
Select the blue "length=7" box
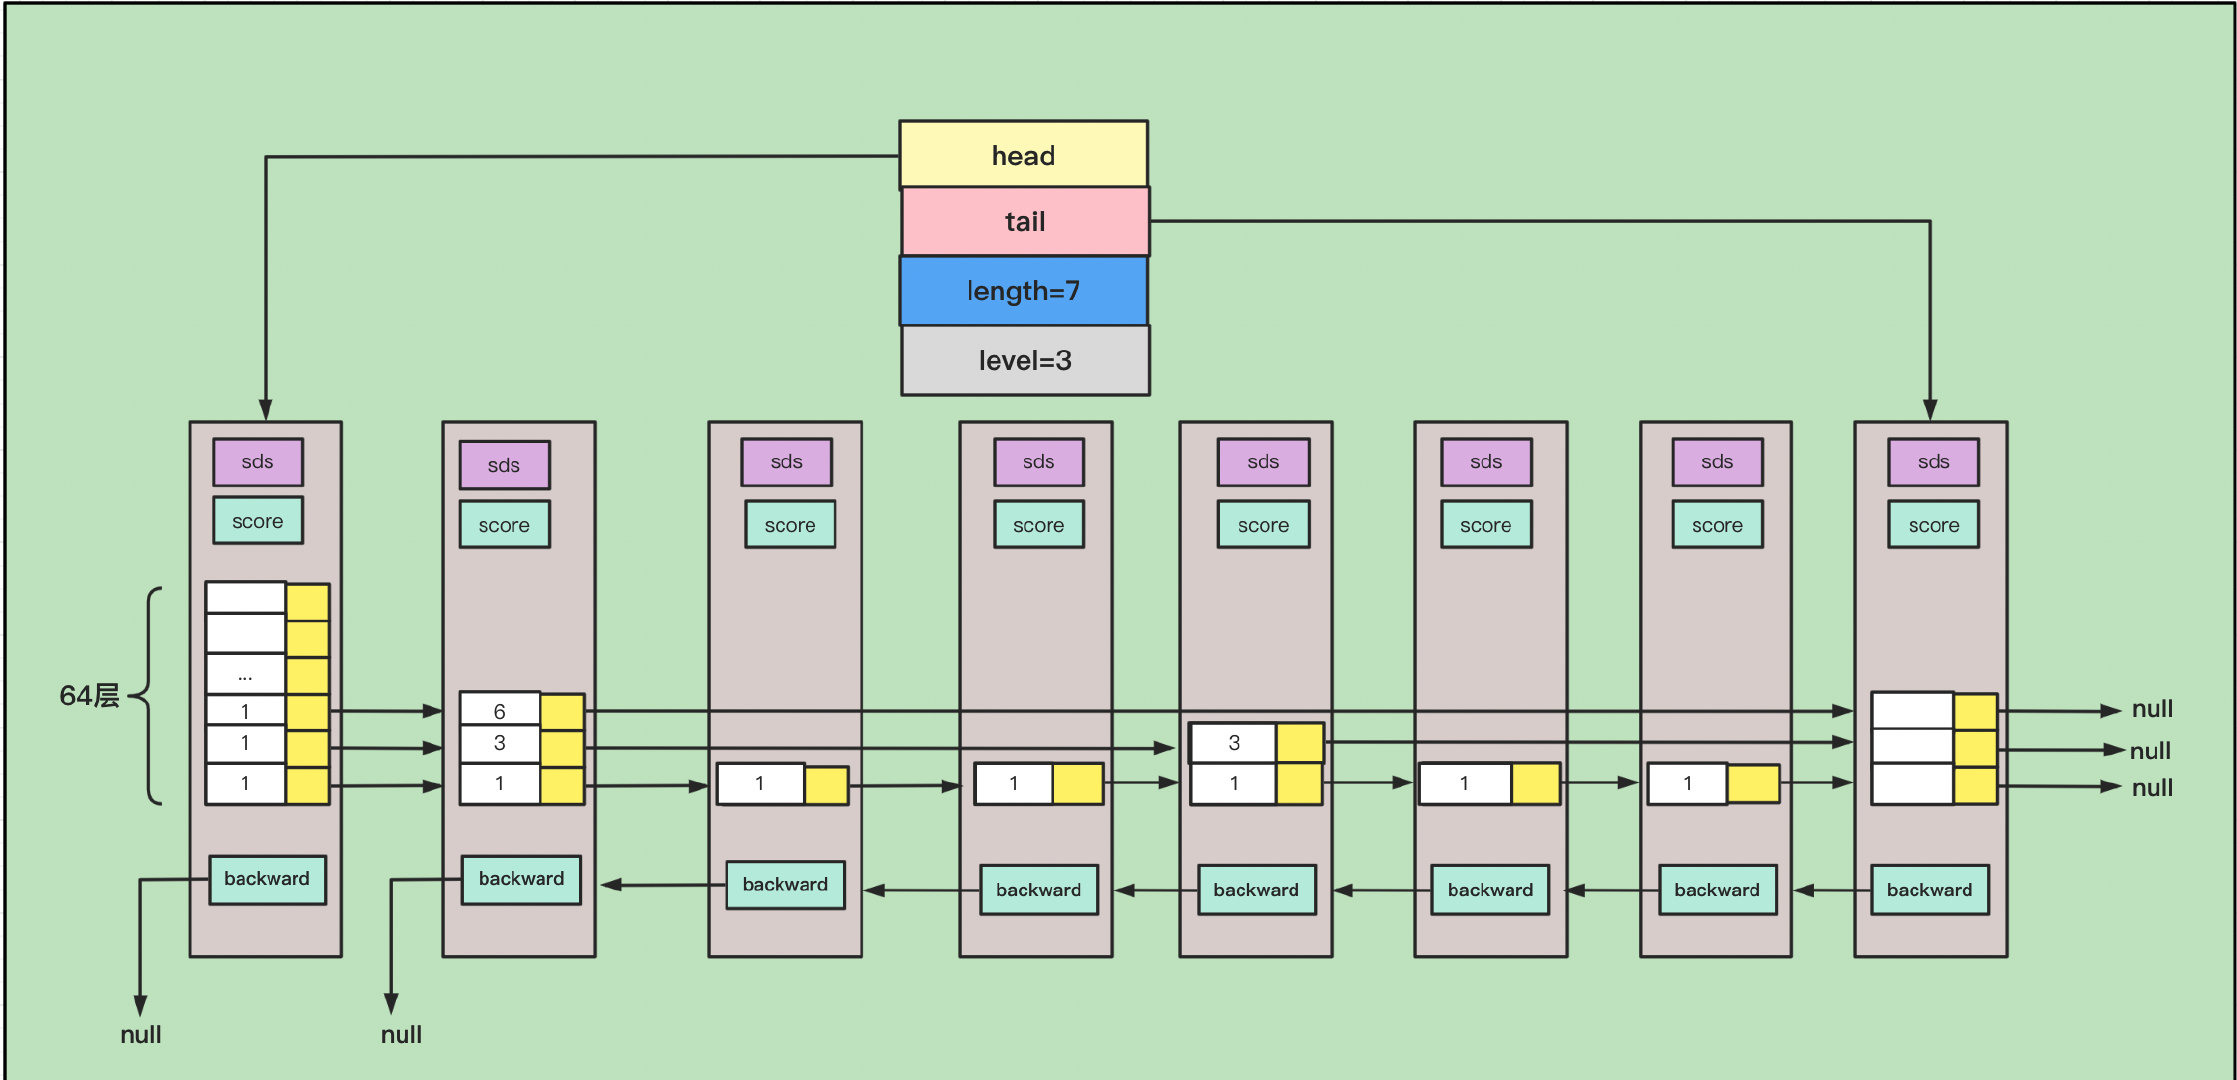coord(1023,291)
